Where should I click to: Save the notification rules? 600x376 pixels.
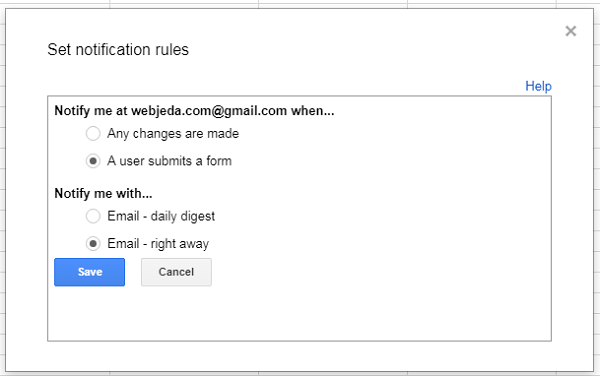[90, 272]
